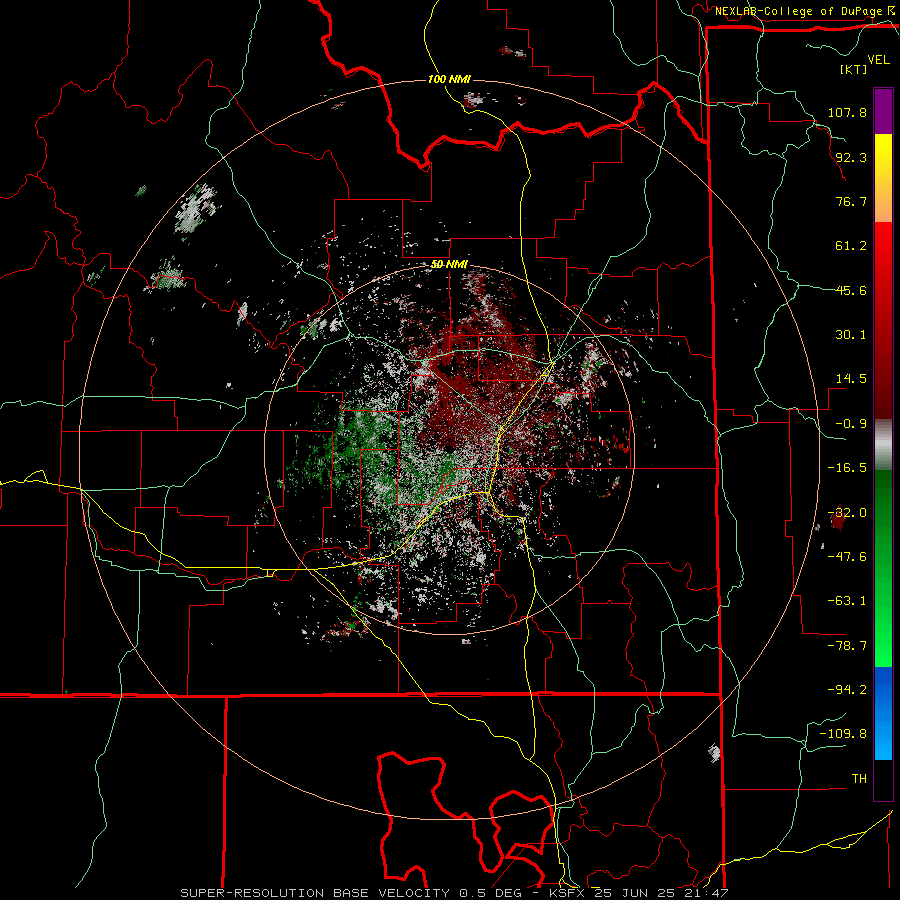Click the -94.2 legend value
Screen dimensions: 900x900
pos(847,689)
